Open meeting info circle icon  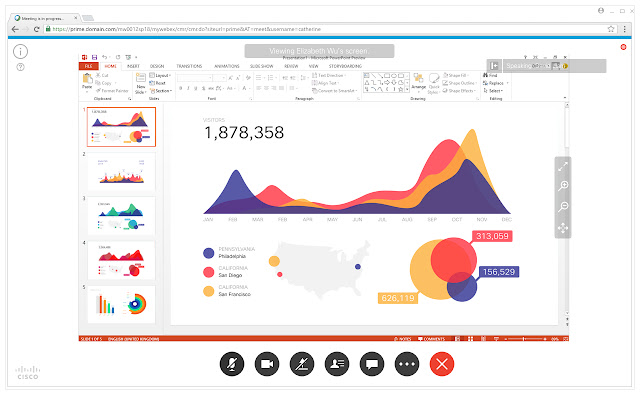click(x=20, y=52)
